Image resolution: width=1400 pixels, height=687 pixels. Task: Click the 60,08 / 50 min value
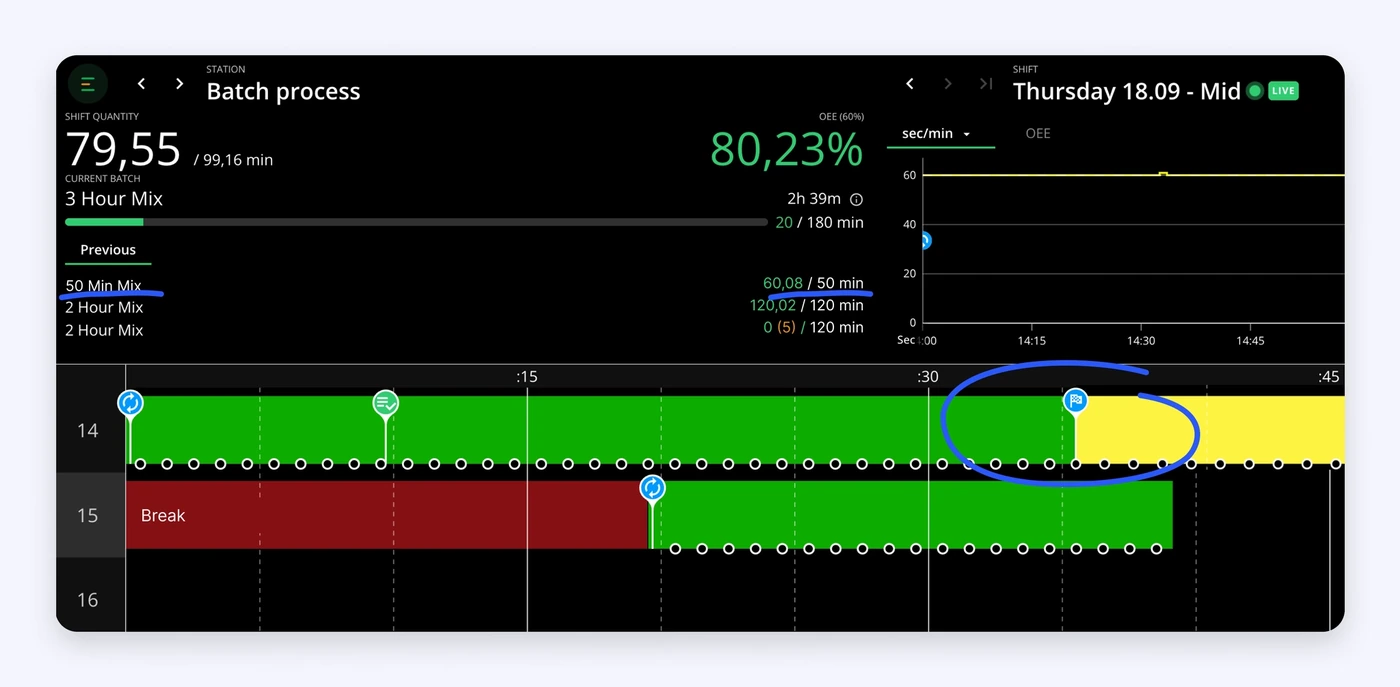point(813,283)
